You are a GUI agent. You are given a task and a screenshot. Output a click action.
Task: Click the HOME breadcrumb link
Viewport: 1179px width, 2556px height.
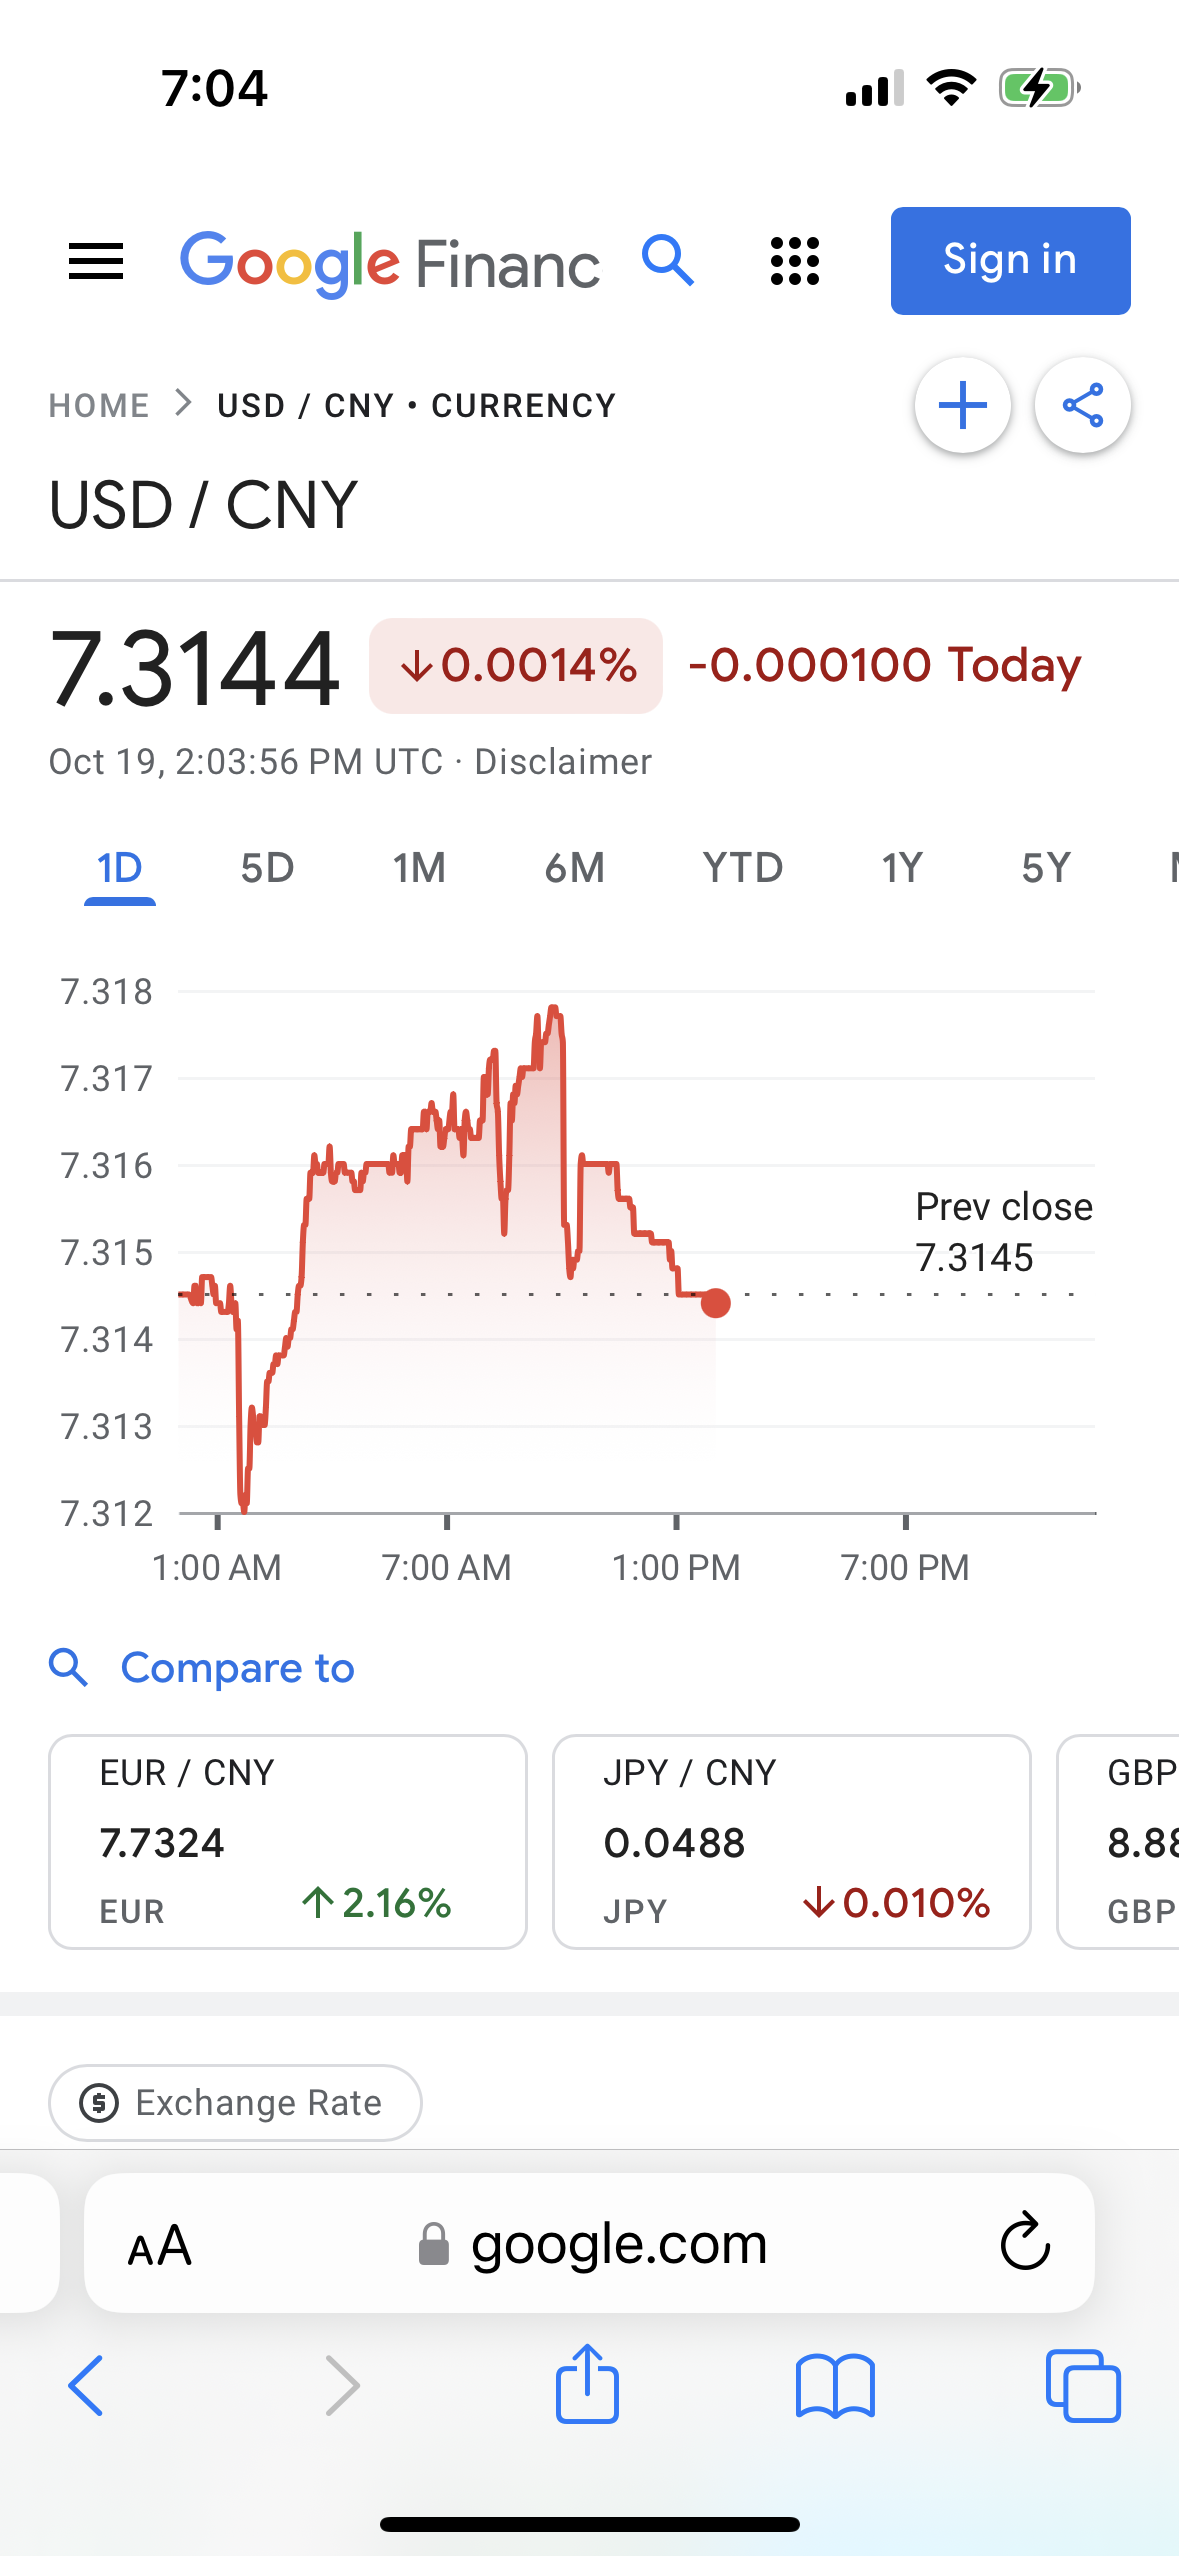pos(99,406)
